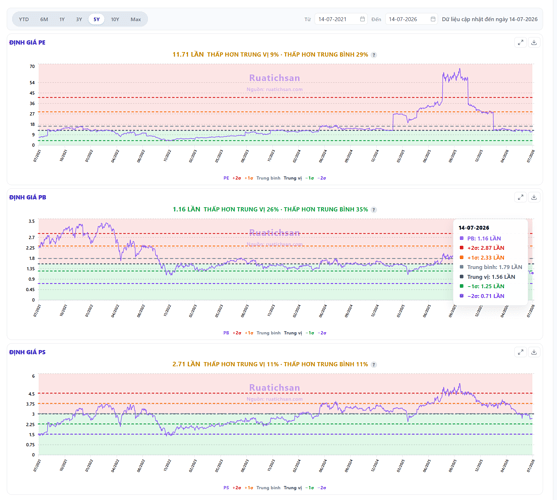Toggle Trung bình series in PB legend
Viewport: 557px width, 500px height.
268,333
